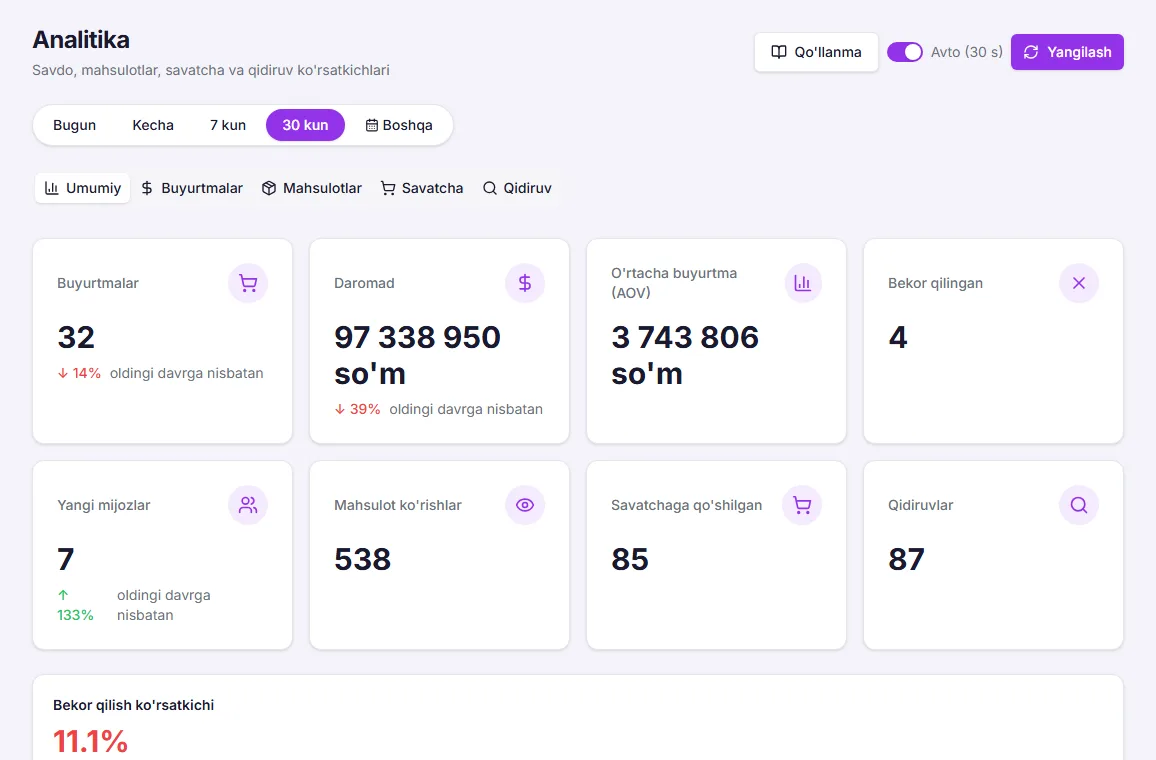Click the 39% decrease indicator on Daromad
Image resolution: width=1156 pixels, height=760 pixels.
(358, 409)
